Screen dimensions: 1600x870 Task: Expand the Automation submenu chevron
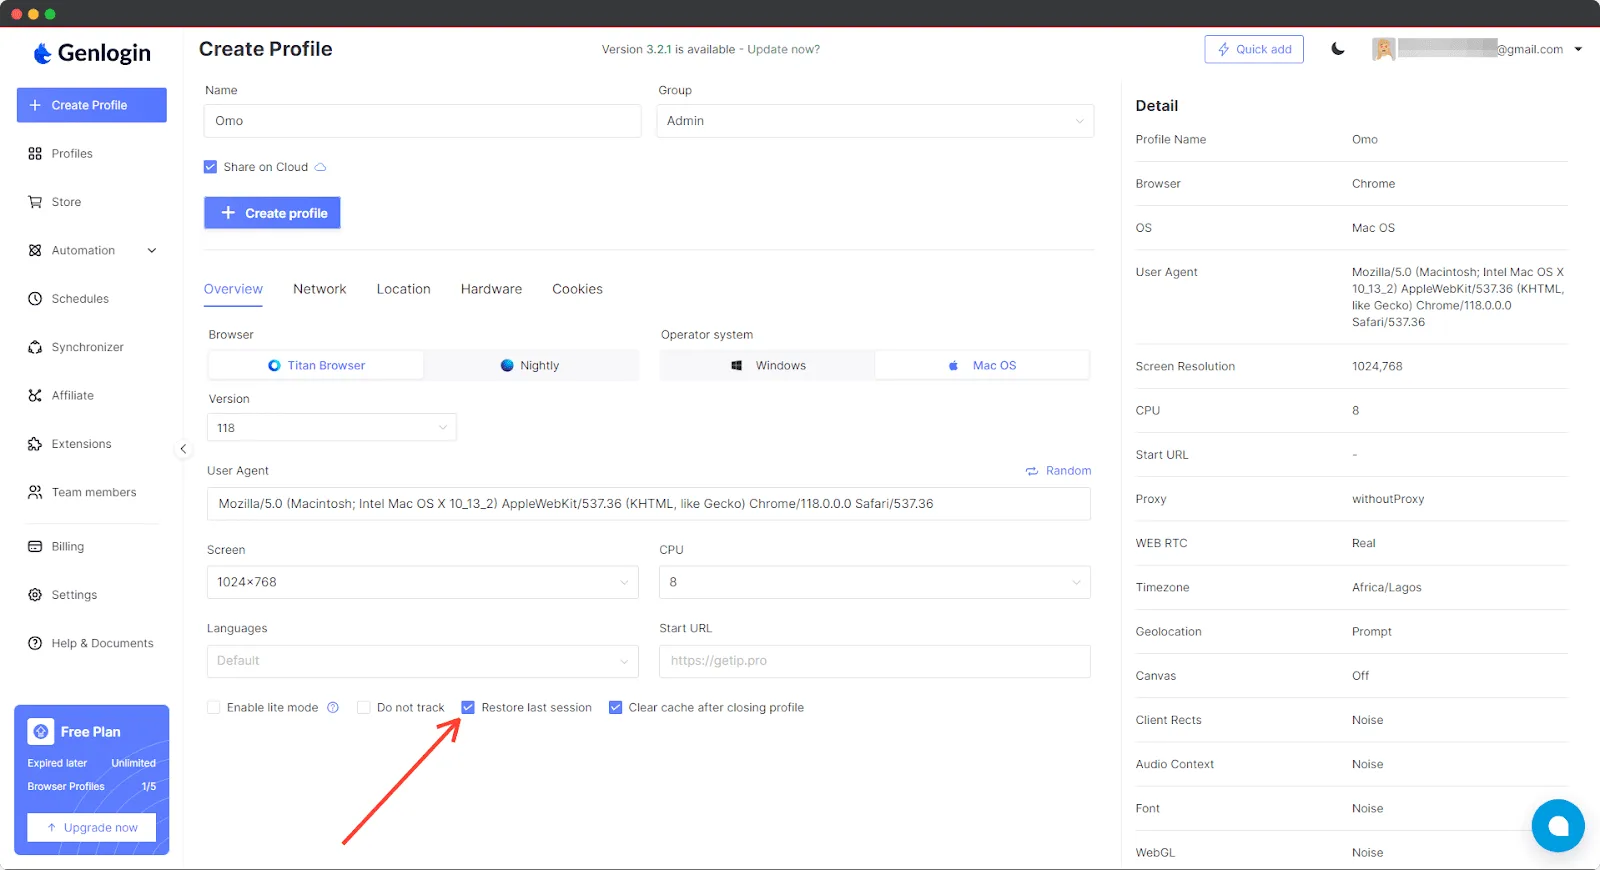coord(152,251)
